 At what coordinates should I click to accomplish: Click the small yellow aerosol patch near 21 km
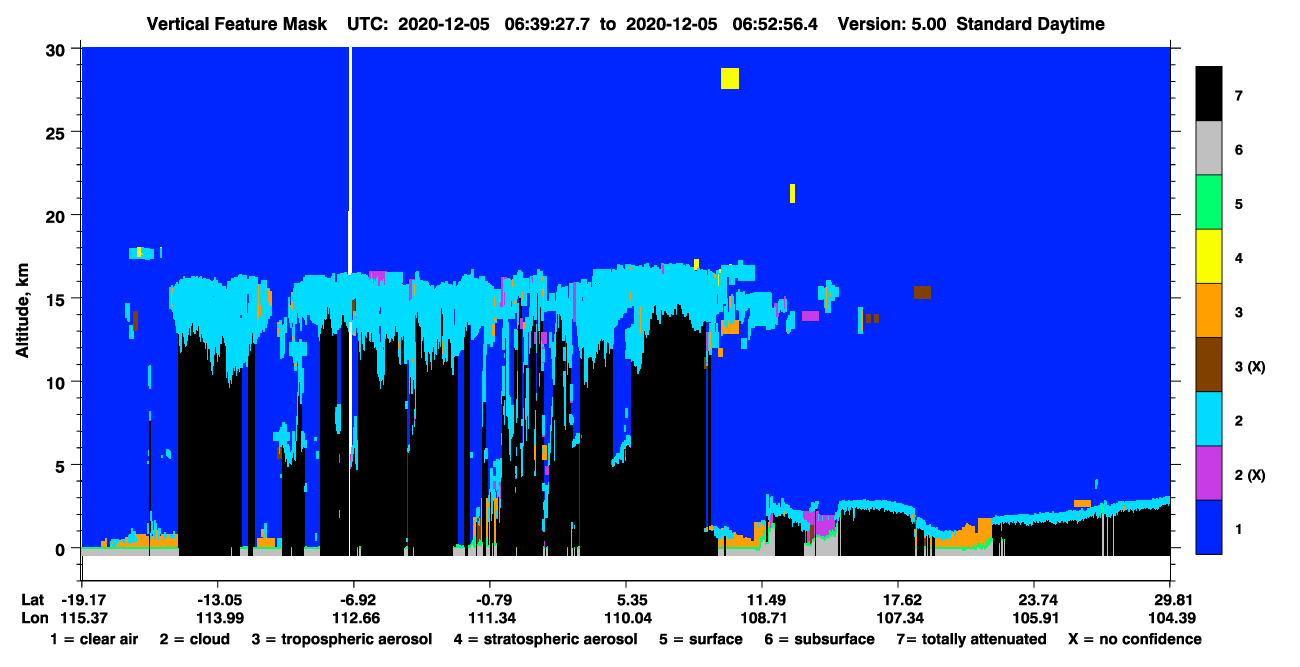point(792,193)
